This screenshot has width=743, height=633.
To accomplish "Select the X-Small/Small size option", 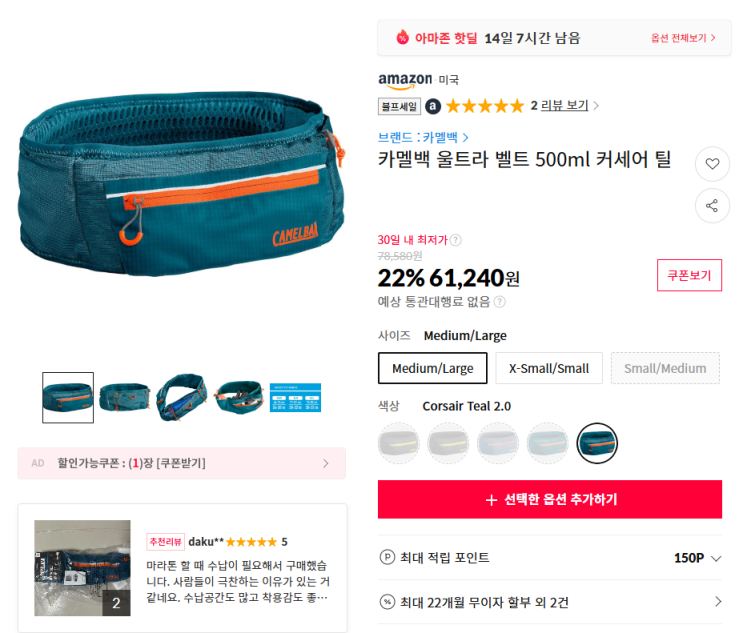I will tap(549, 368).
